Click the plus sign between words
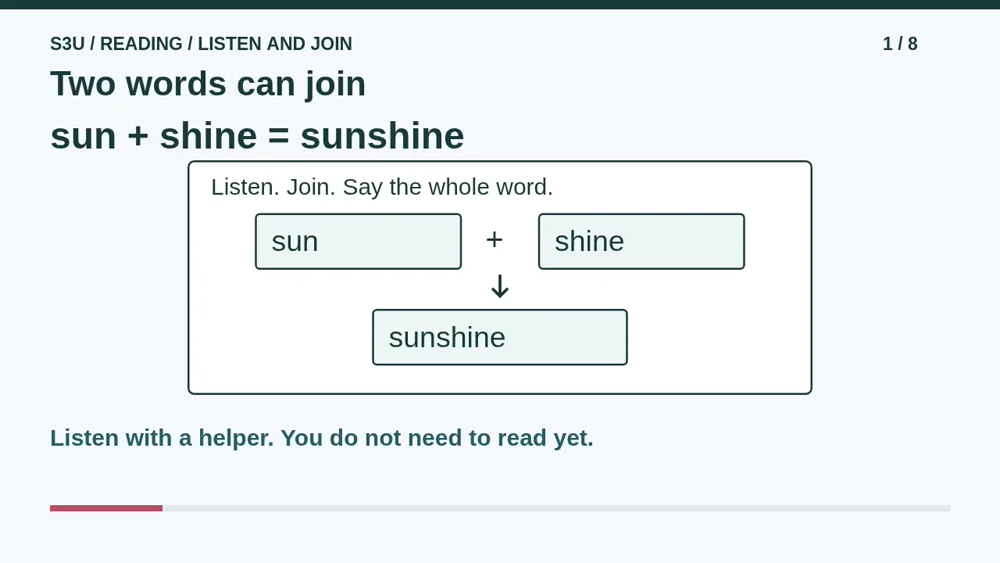 [x=494, y=240]
